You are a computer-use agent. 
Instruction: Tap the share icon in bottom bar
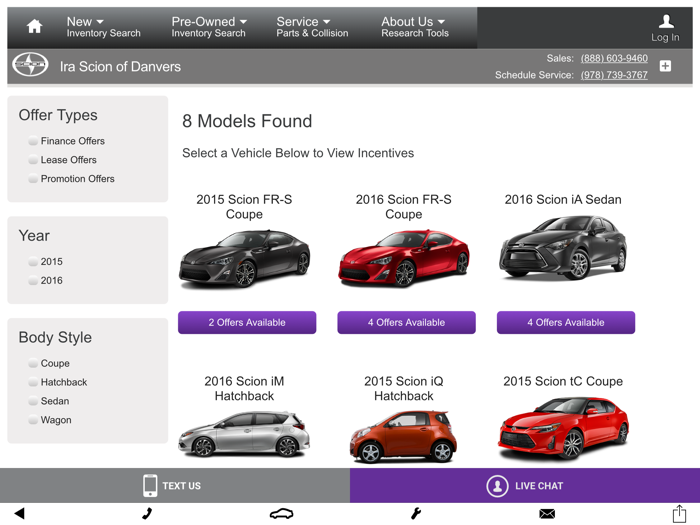click(679, 513)
